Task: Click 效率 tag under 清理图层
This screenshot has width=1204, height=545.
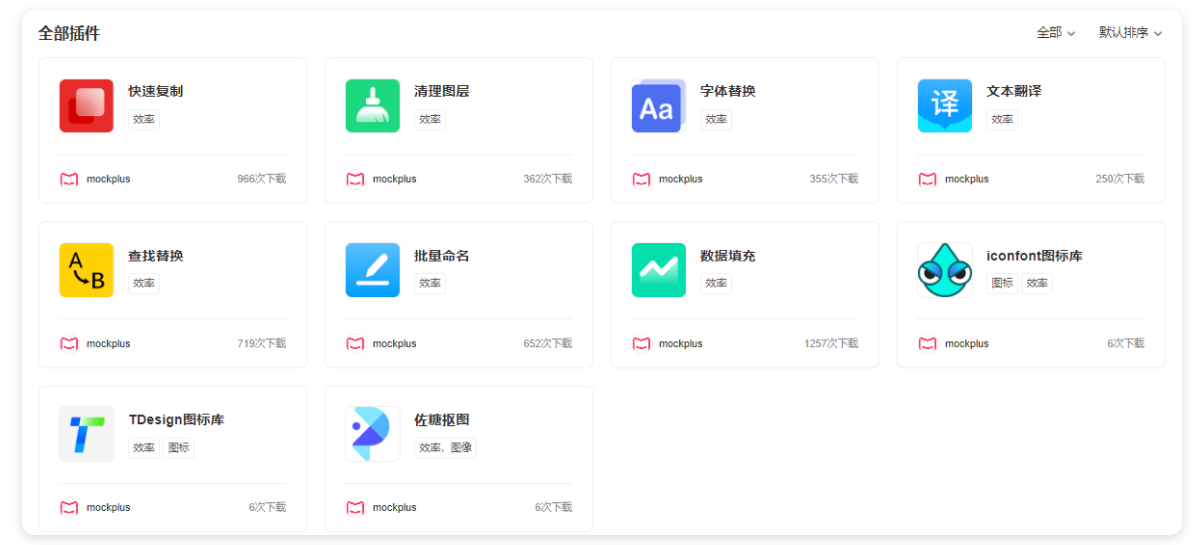Action: pyautogui.click(x=430, y=119)
